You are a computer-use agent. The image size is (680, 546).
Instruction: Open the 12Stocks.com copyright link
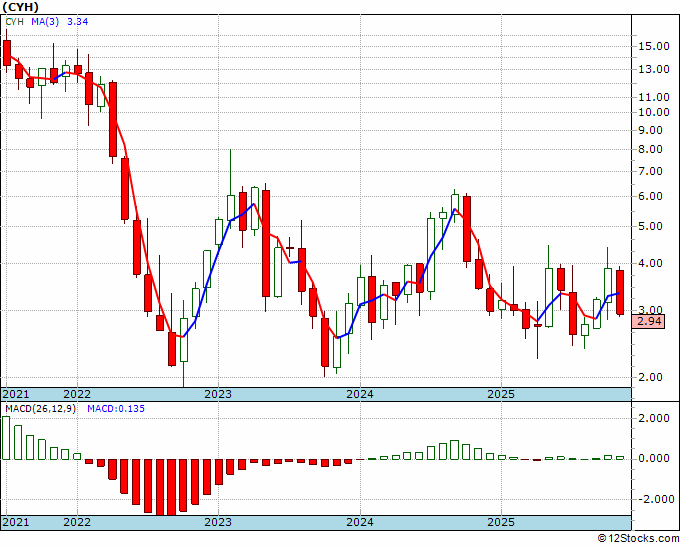point(638,539)
